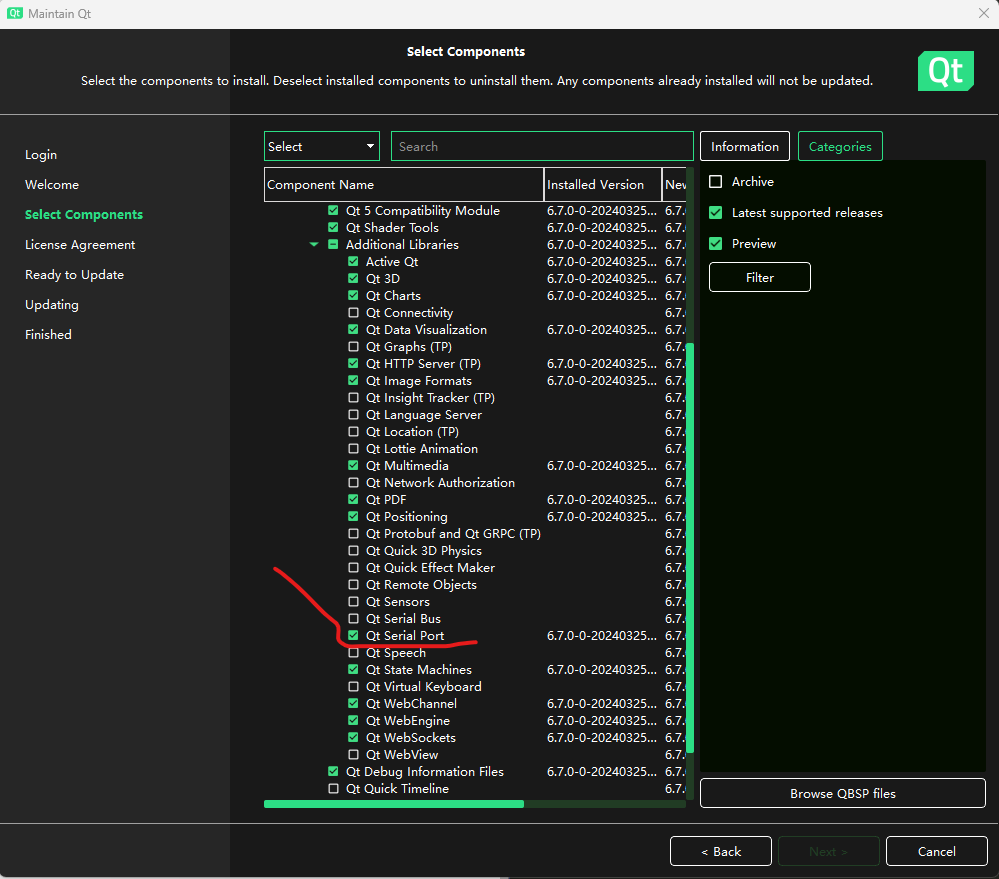Check Qt Virtual Keyboard

[353, 687]
